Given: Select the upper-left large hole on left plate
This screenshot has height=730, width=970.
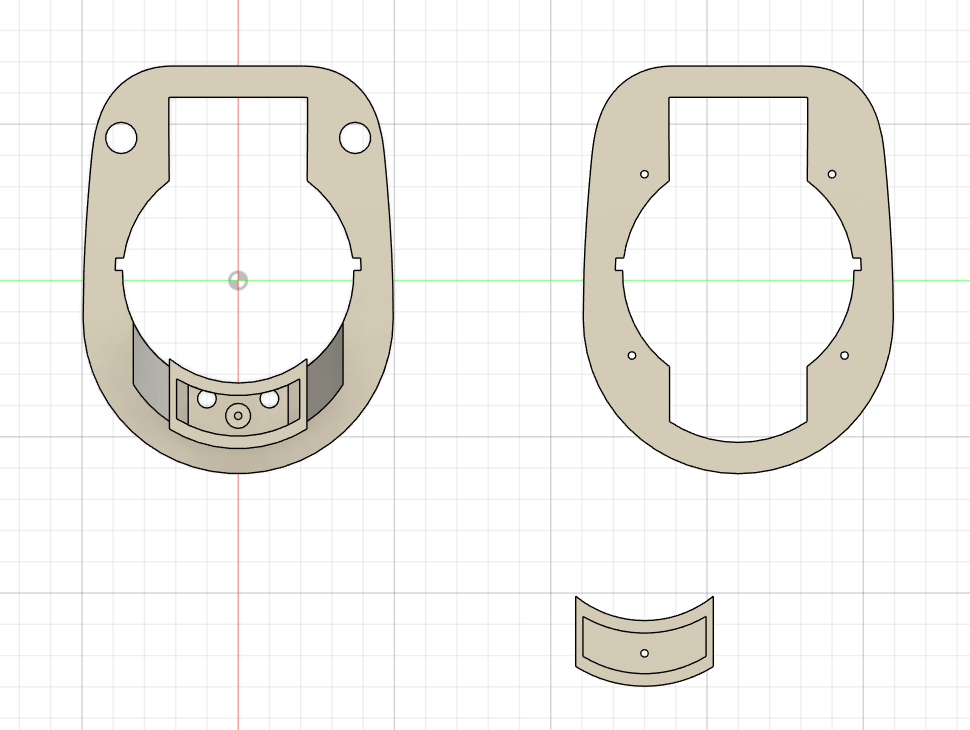Looking at the screenshot, I should click(x=121, y=138).
